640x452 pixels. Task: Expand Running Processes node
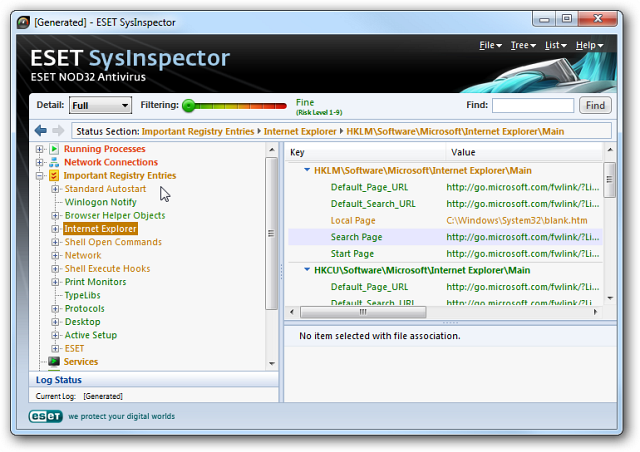coord(40,149)
